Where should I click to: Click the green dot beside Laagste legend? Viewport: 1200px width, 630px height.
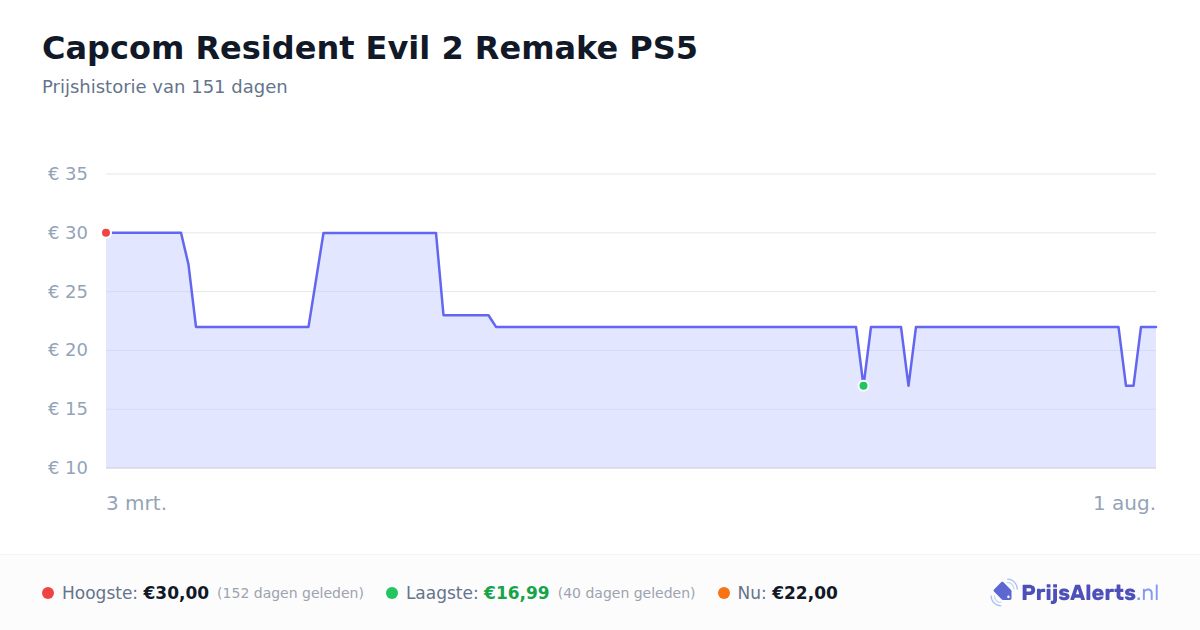(392, 593)
